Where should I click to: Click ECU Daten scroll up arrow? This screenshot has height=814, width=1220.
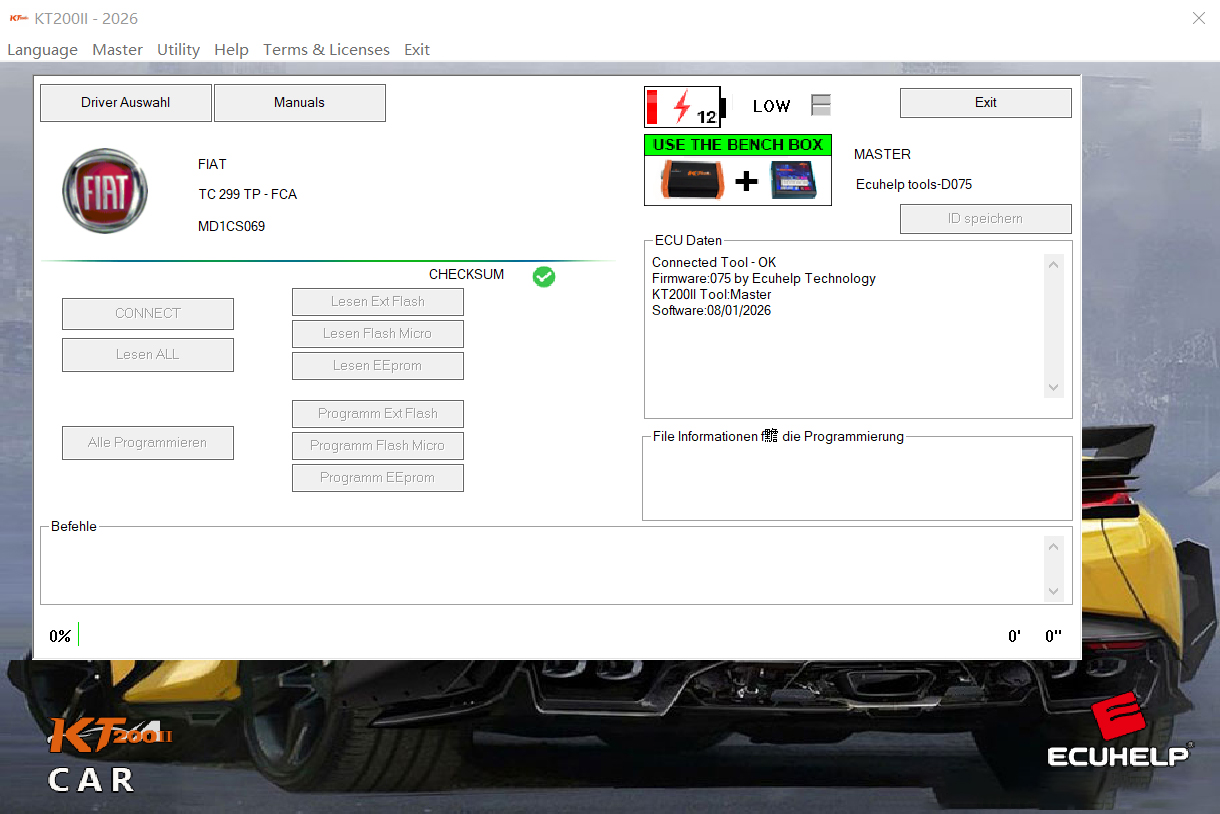[1053, 264]
